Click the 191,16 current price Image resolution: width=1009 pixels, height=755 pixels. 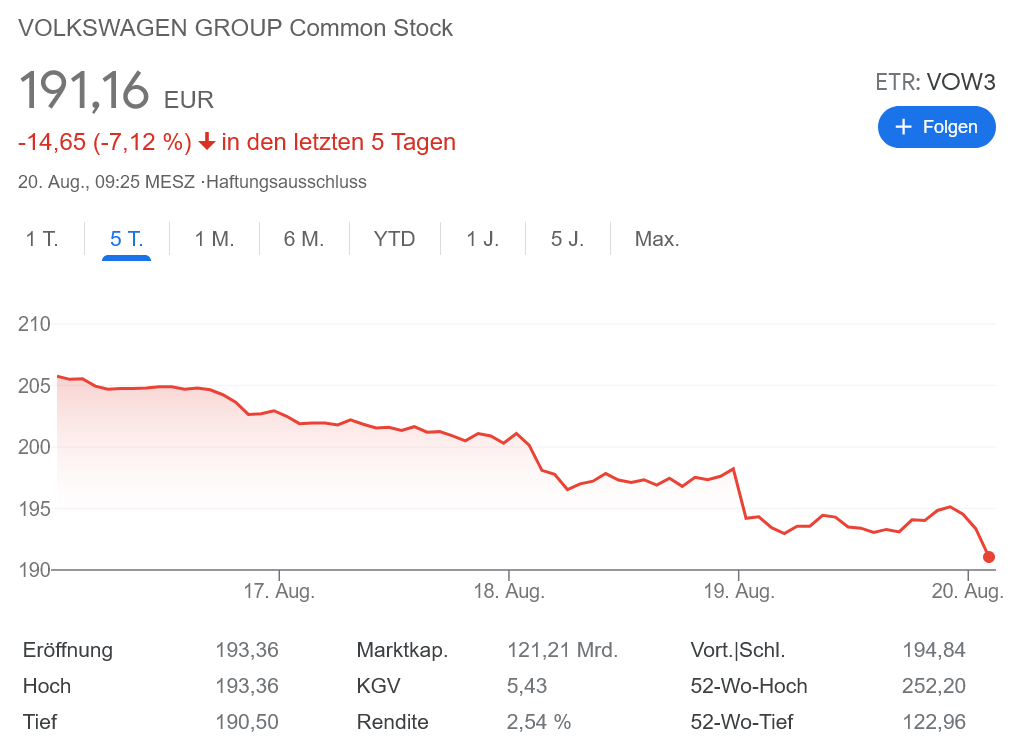[85, 91]
